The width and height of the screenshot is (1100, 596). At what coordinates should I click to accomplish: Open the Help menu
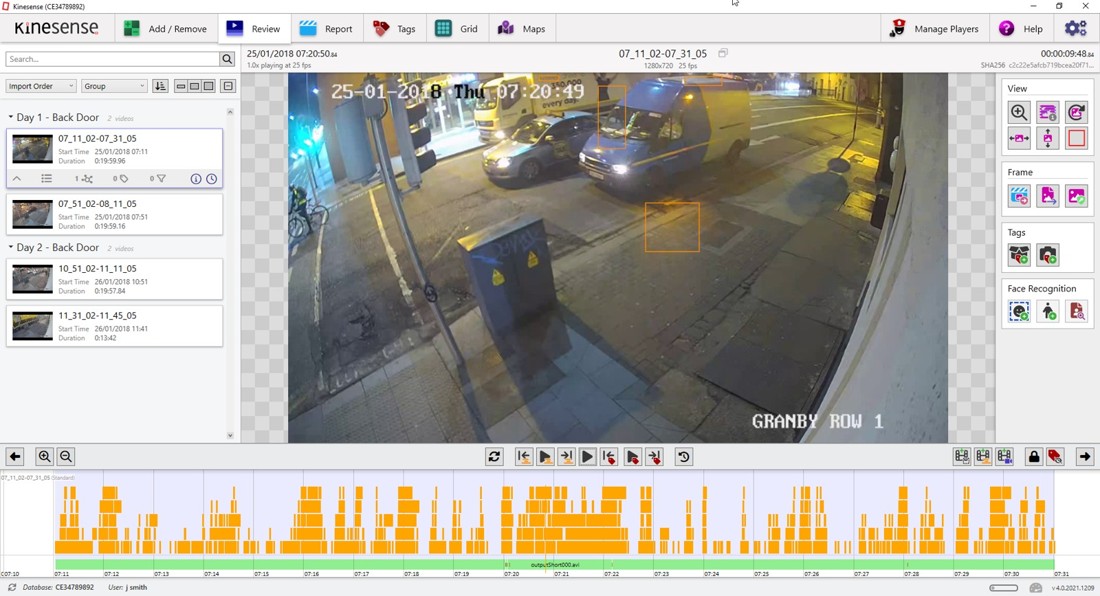[x=1021, y=29]
